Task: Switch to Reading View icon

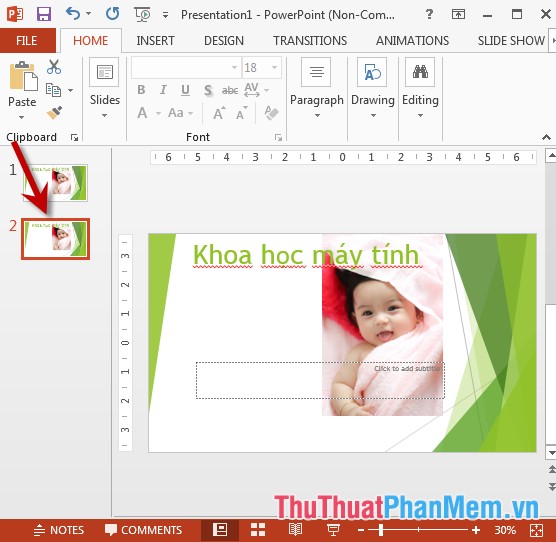Action: pos(295,530)
